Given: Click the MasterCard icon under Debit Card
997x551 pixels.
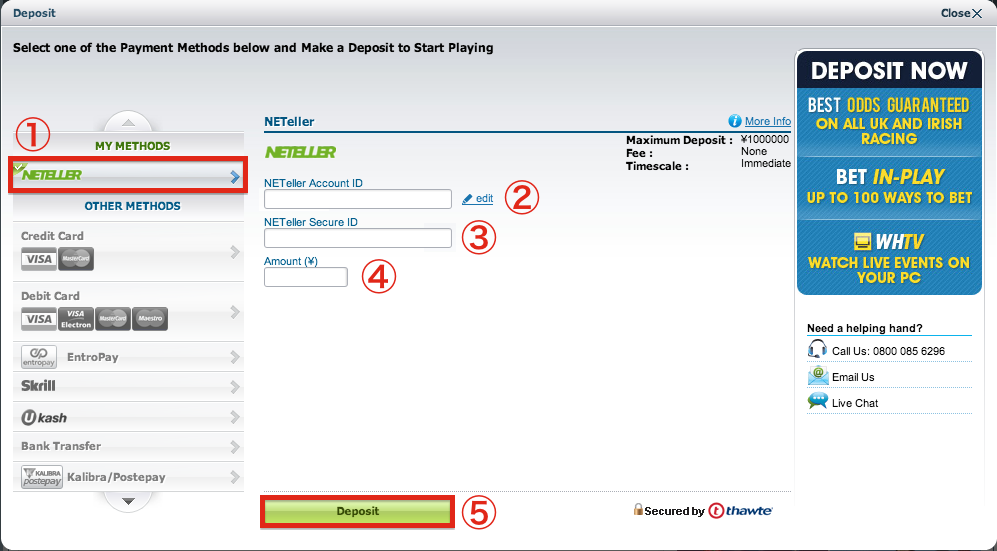Looking at the screenshot, I should click(113, 319).
